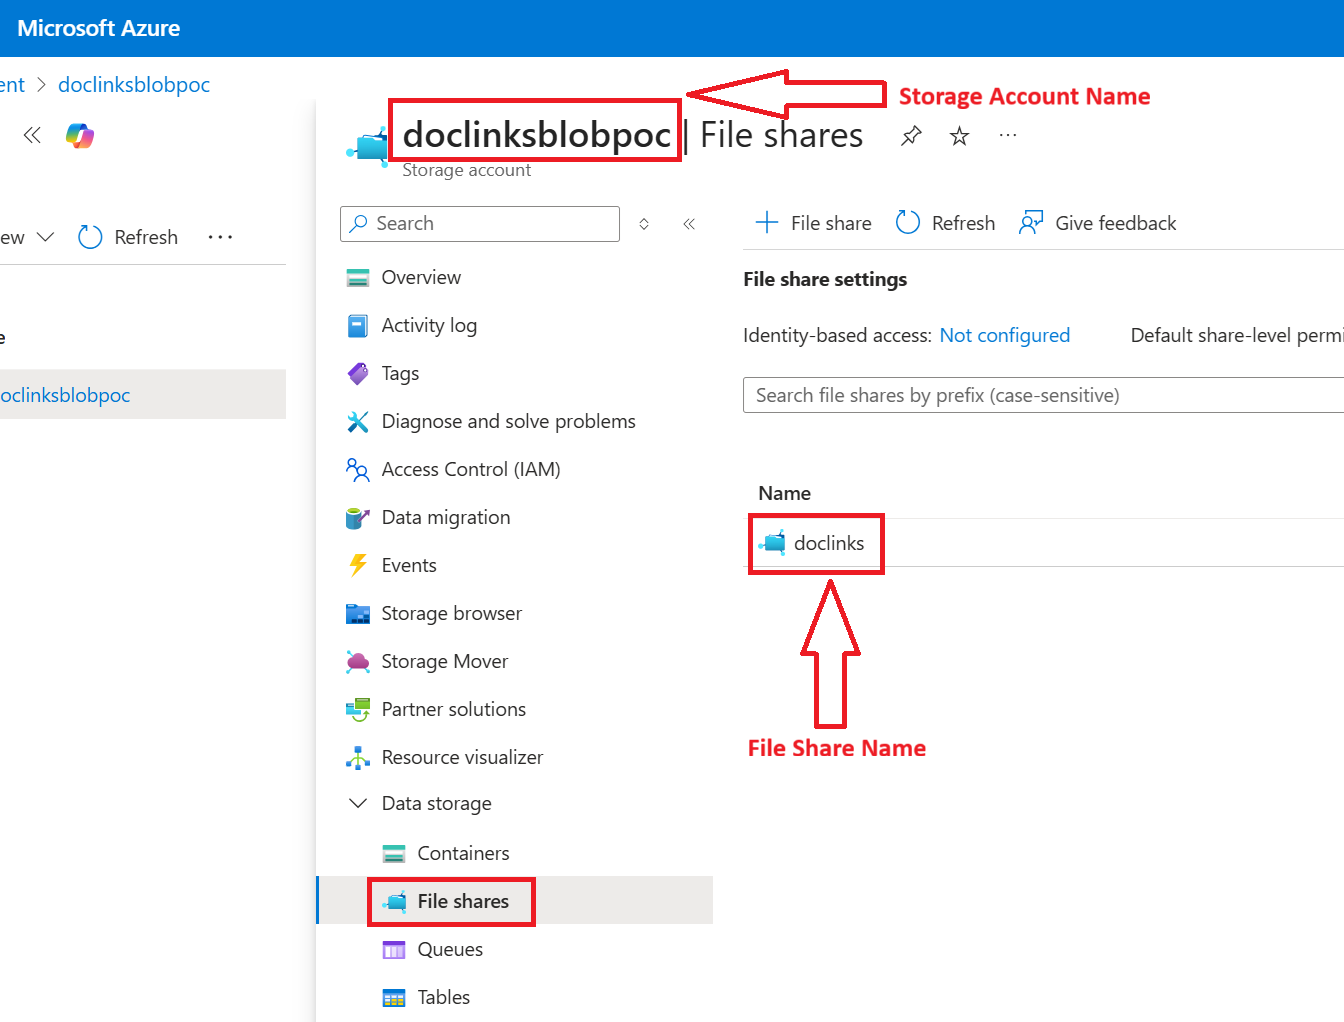Select Access Control (IAM) in menu
This screenshot has width=1344, height=1022.
pyautogui.click(x=470, y=469)
